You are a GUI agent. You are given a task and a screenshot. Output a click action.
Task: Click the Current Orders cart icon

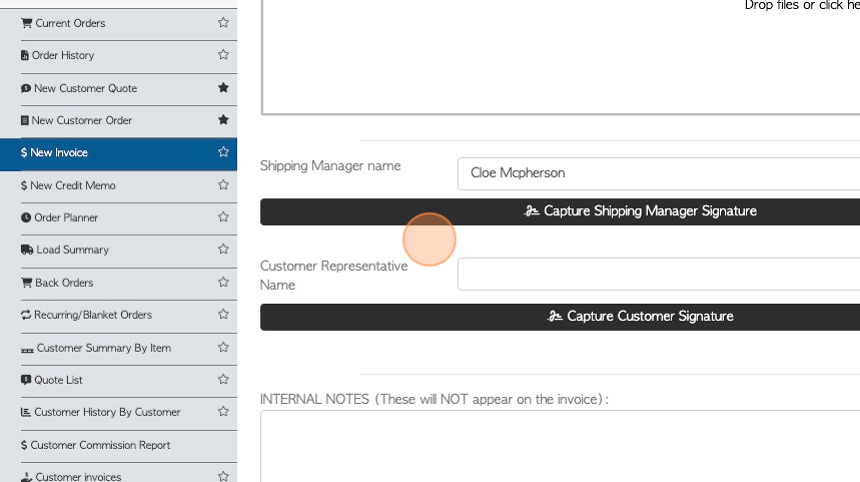pos(26,23)
